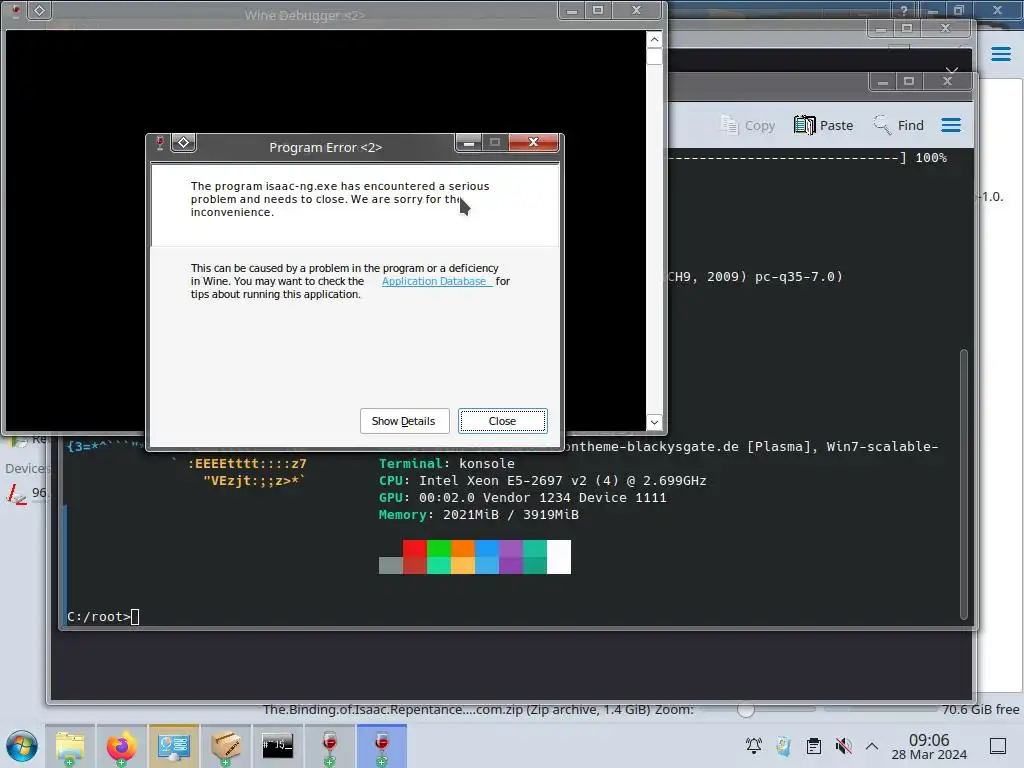Open the Konsole hamburger menu

click(951, 125)
